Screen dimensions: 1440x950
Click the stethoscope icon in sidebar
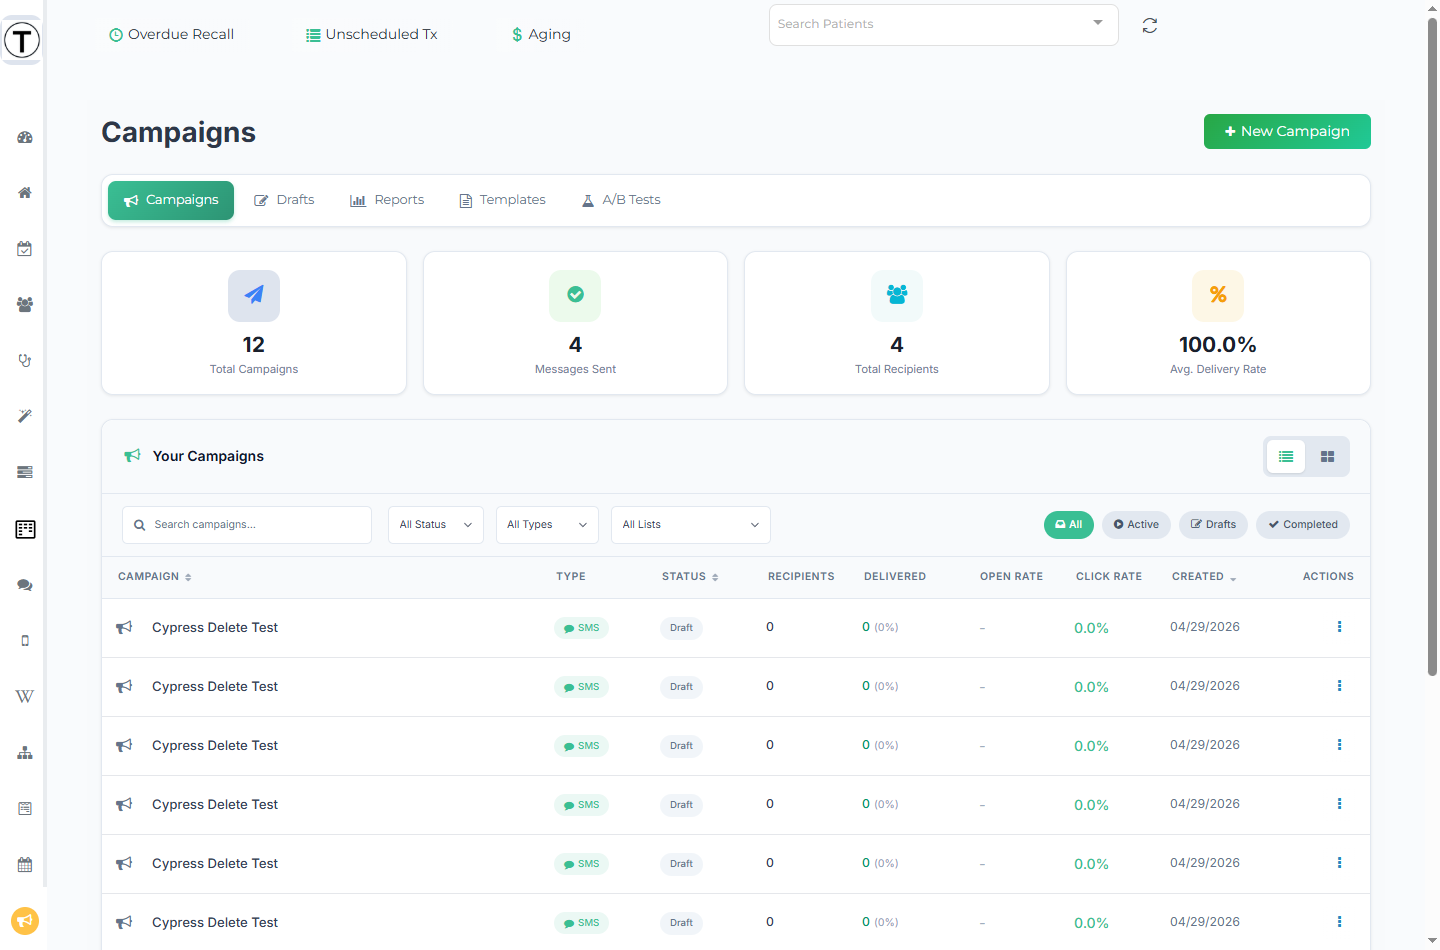coord(25,361)
